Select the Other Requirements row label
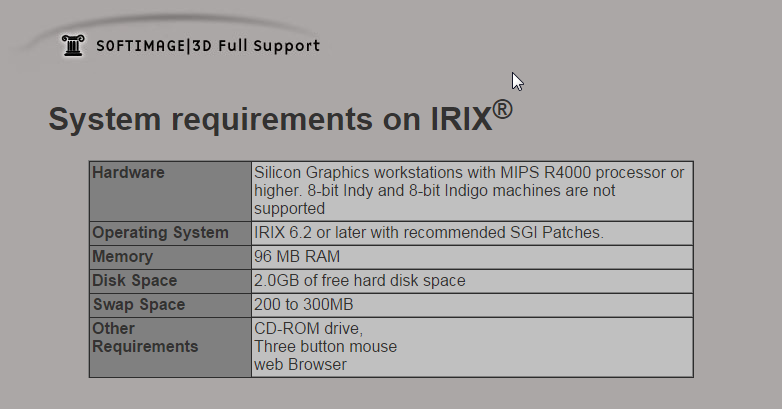Image resolution: width=782 pixels, height=409 pixels. click(145, 338)
